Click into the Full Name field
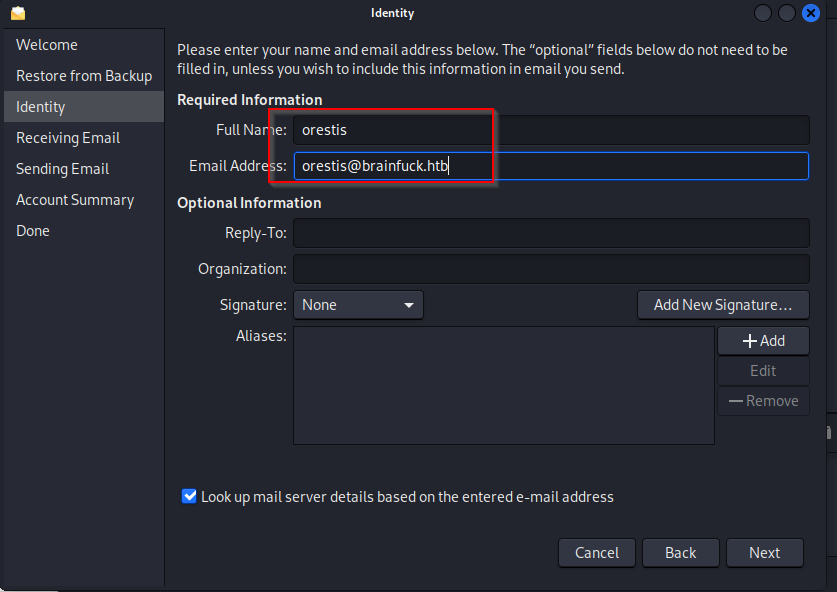This screenshot has width=837, height=592. pyautogui.click(x=550, y=130)
